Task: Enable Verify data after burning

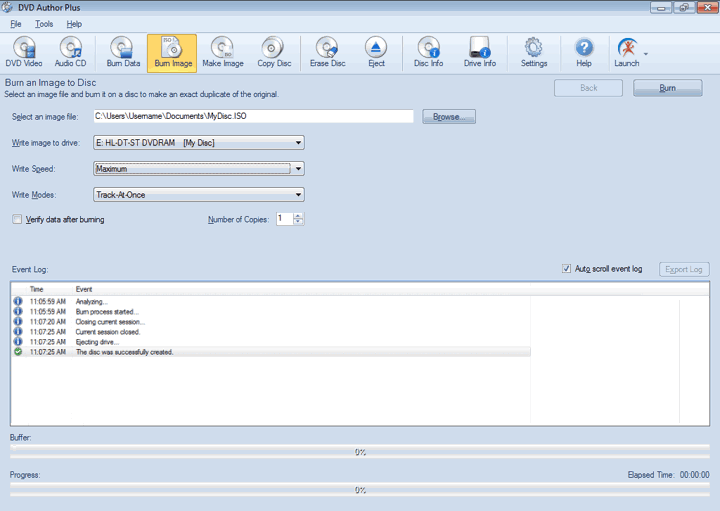Action: point(17,219)
